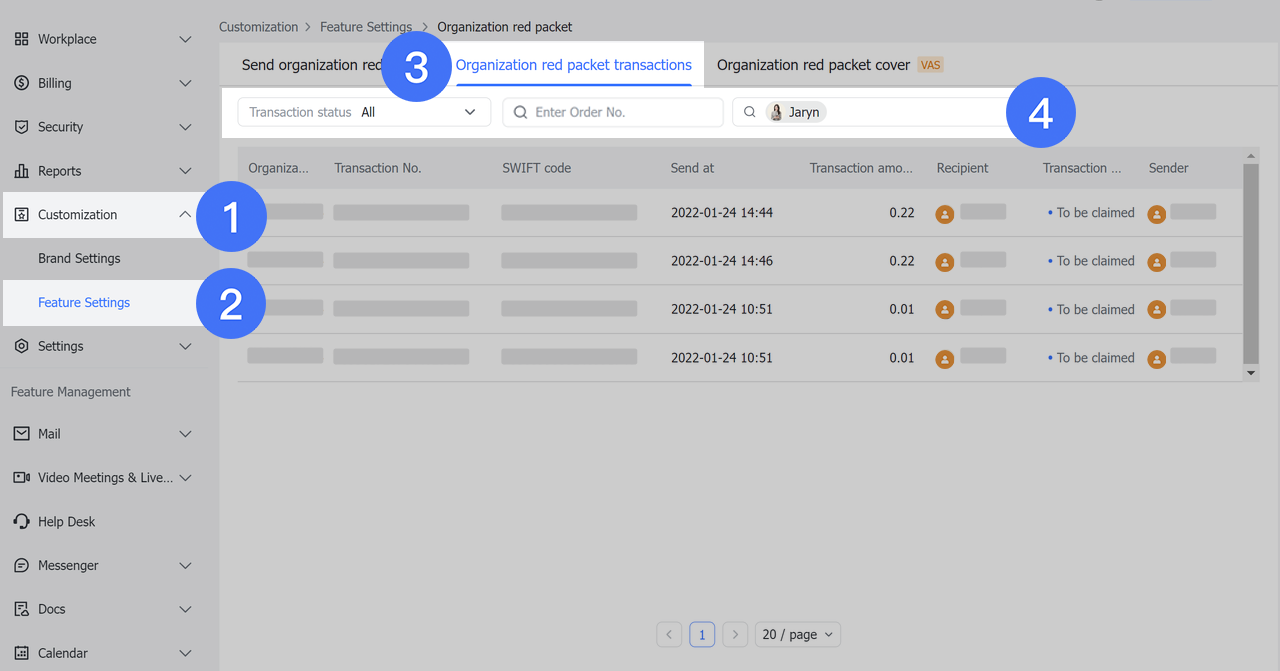Open the 20 / page size dropdown
The width and height of the screenshot is (1280, 671).
[x=797, y=634]
